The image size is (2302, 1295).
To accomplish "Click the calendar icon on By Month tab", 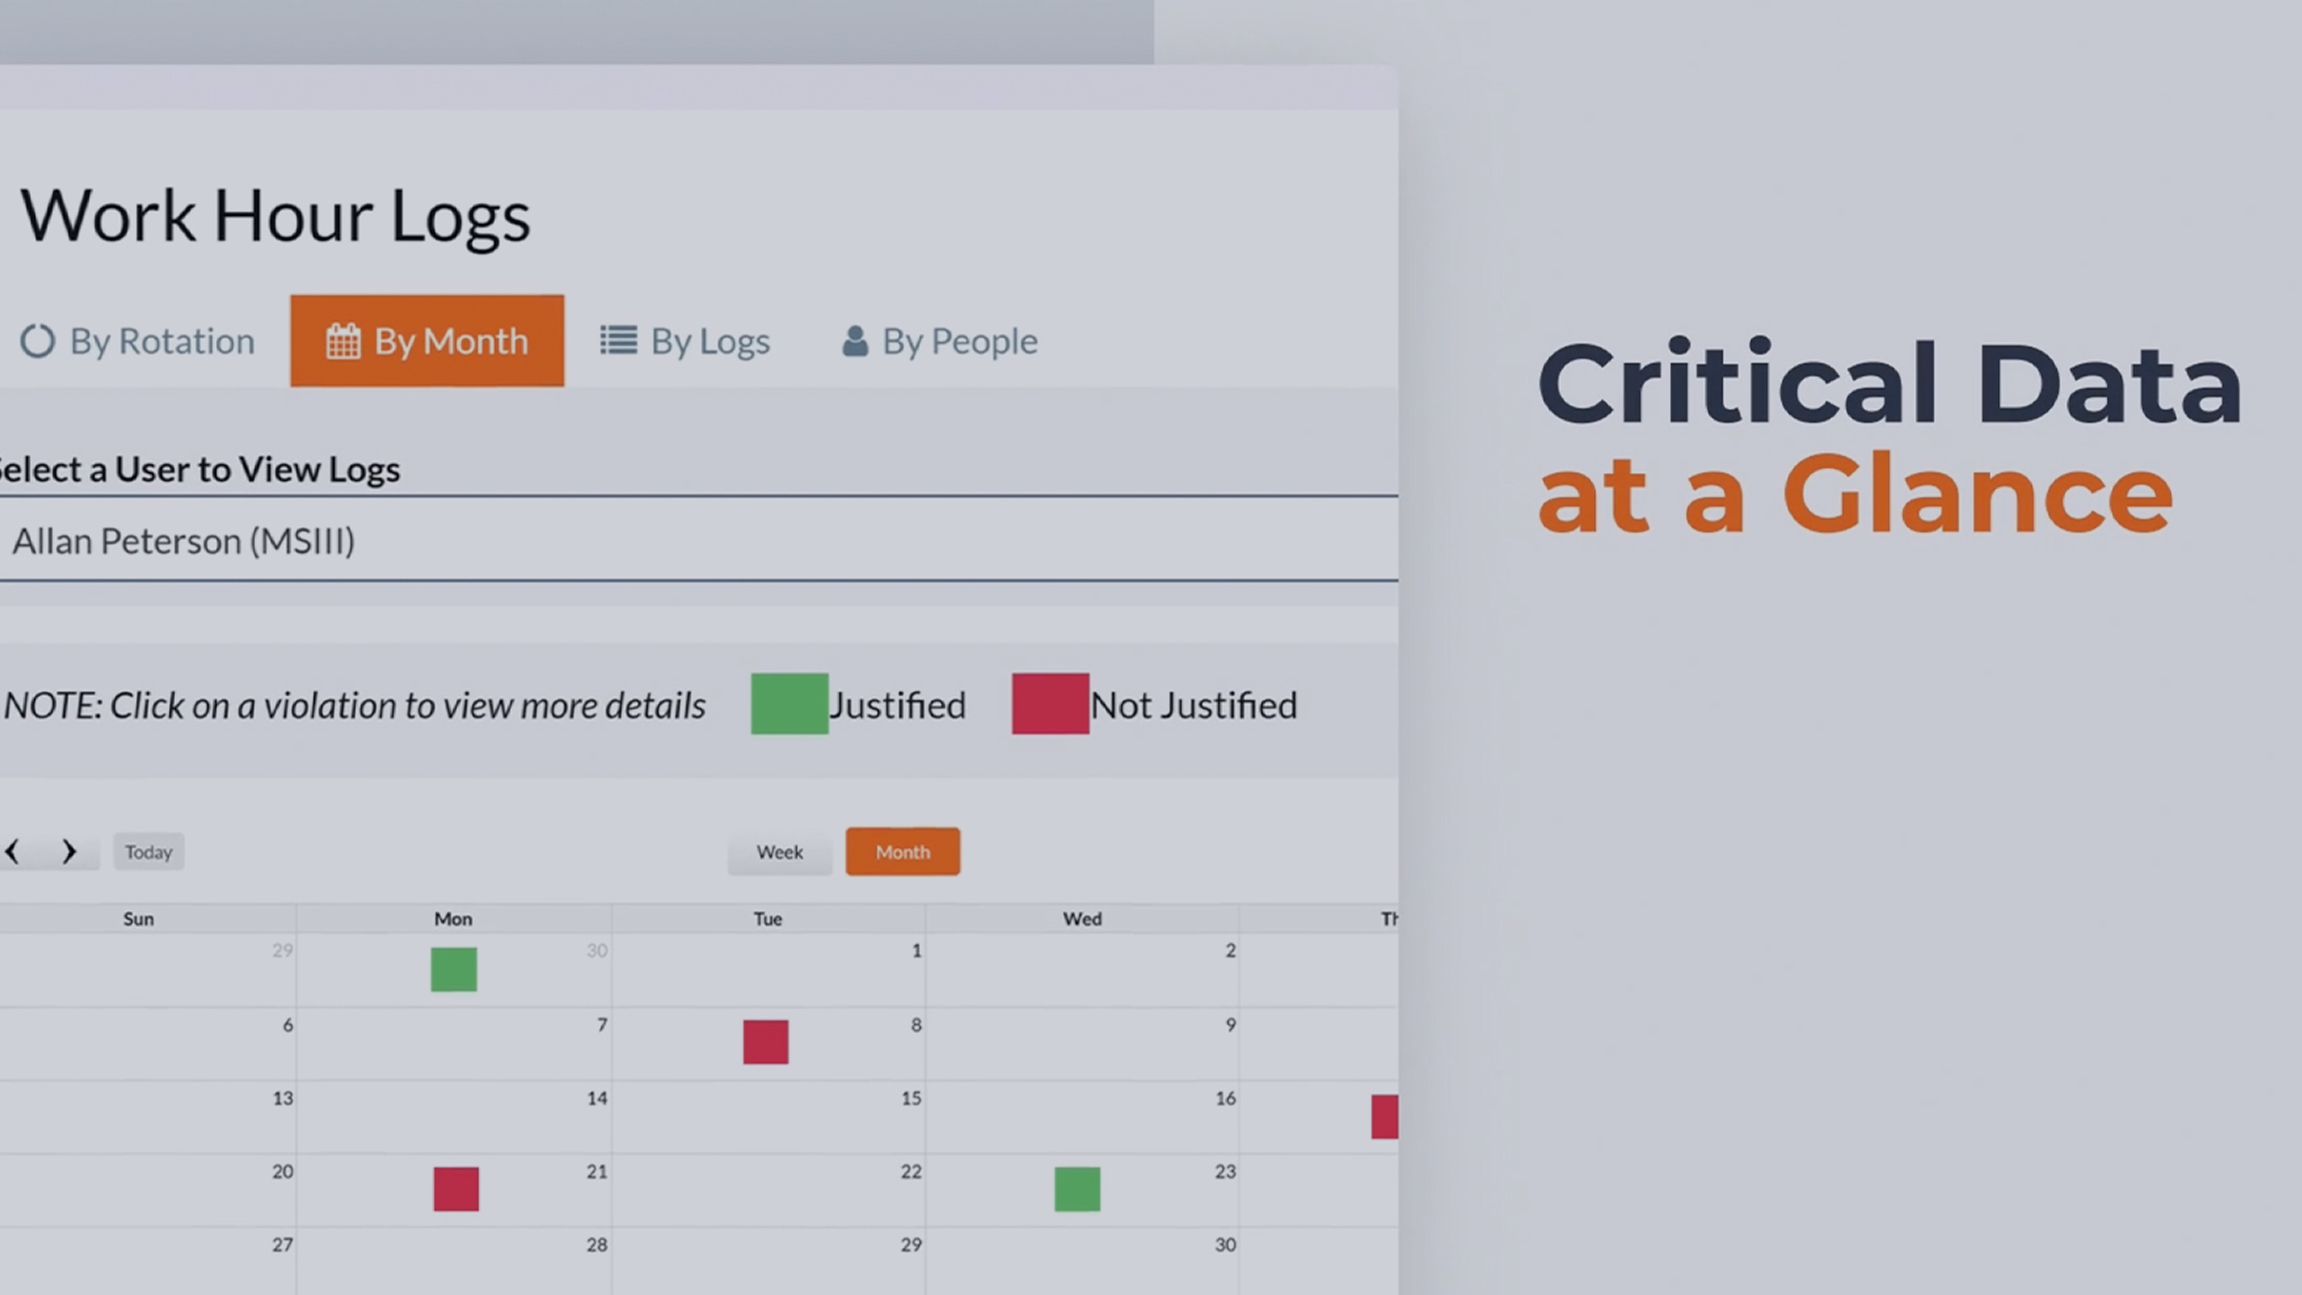I will [x=343, y=341].
